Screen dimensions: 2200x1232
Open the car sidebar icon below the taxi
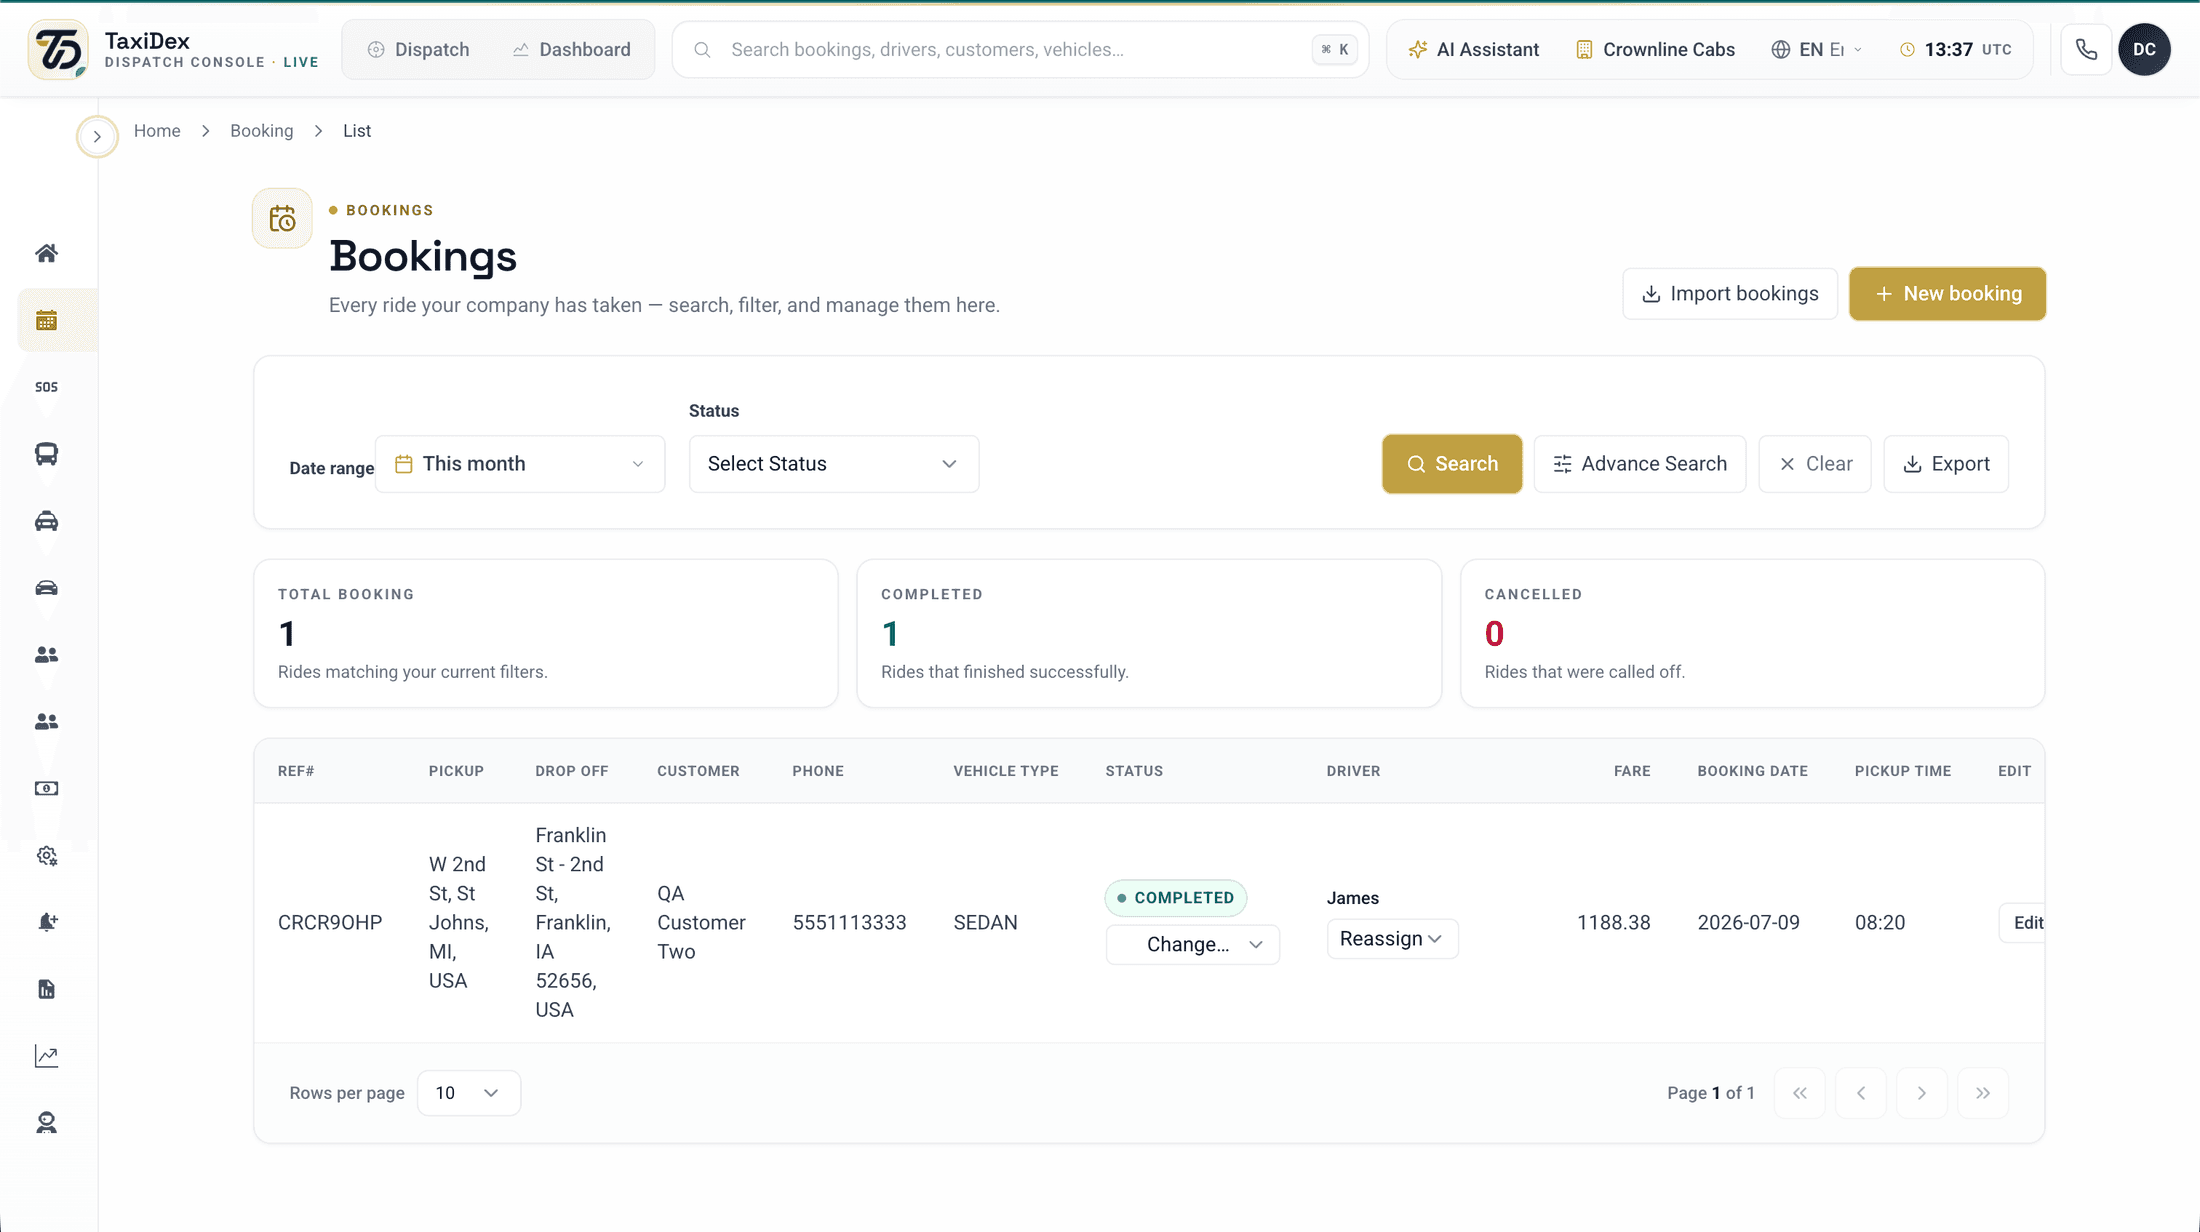click(x=46, y=588)
